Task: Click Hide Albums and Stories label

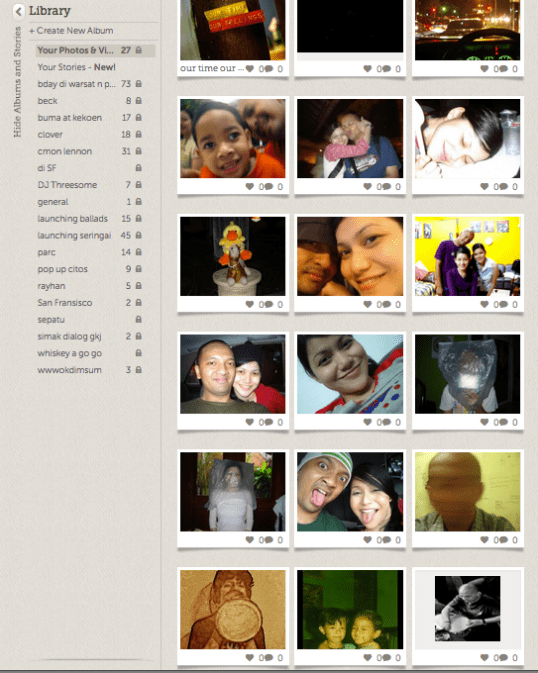Action: coord(18,82)
